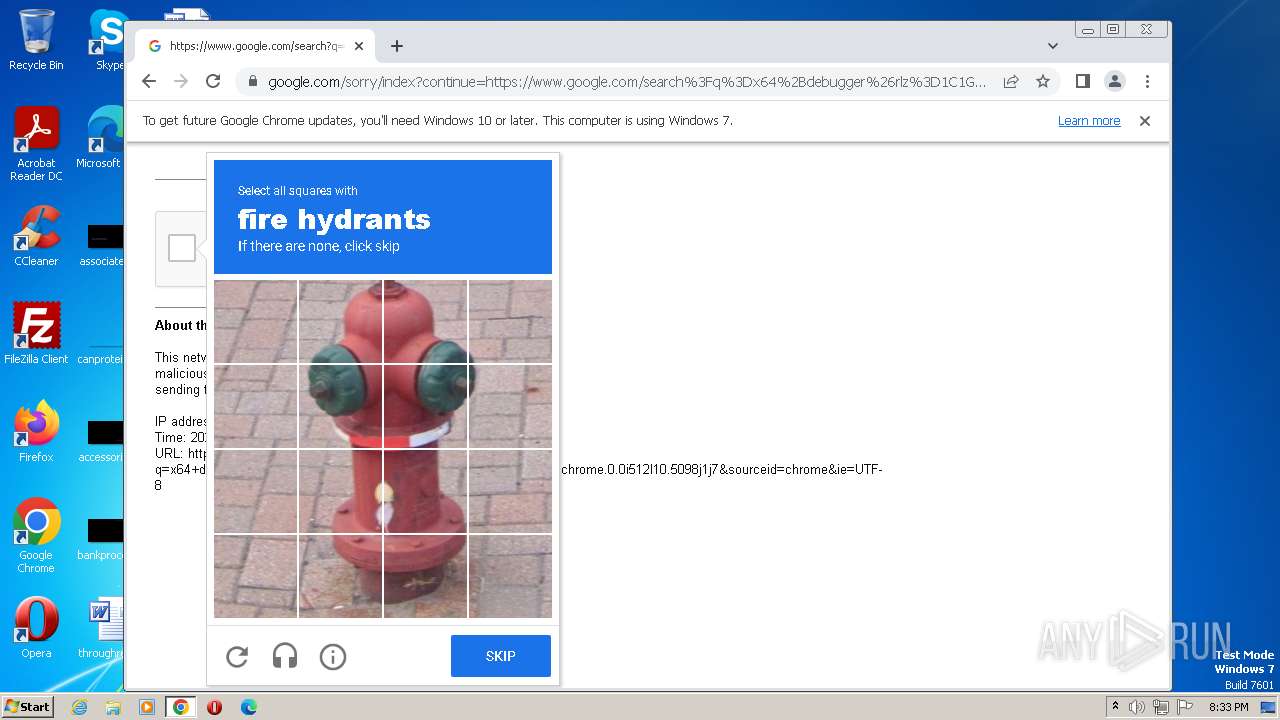Screen dimensions: 1280x720
Task: Switch to Chrome in taskbar
Action: [x=180, y=707]
